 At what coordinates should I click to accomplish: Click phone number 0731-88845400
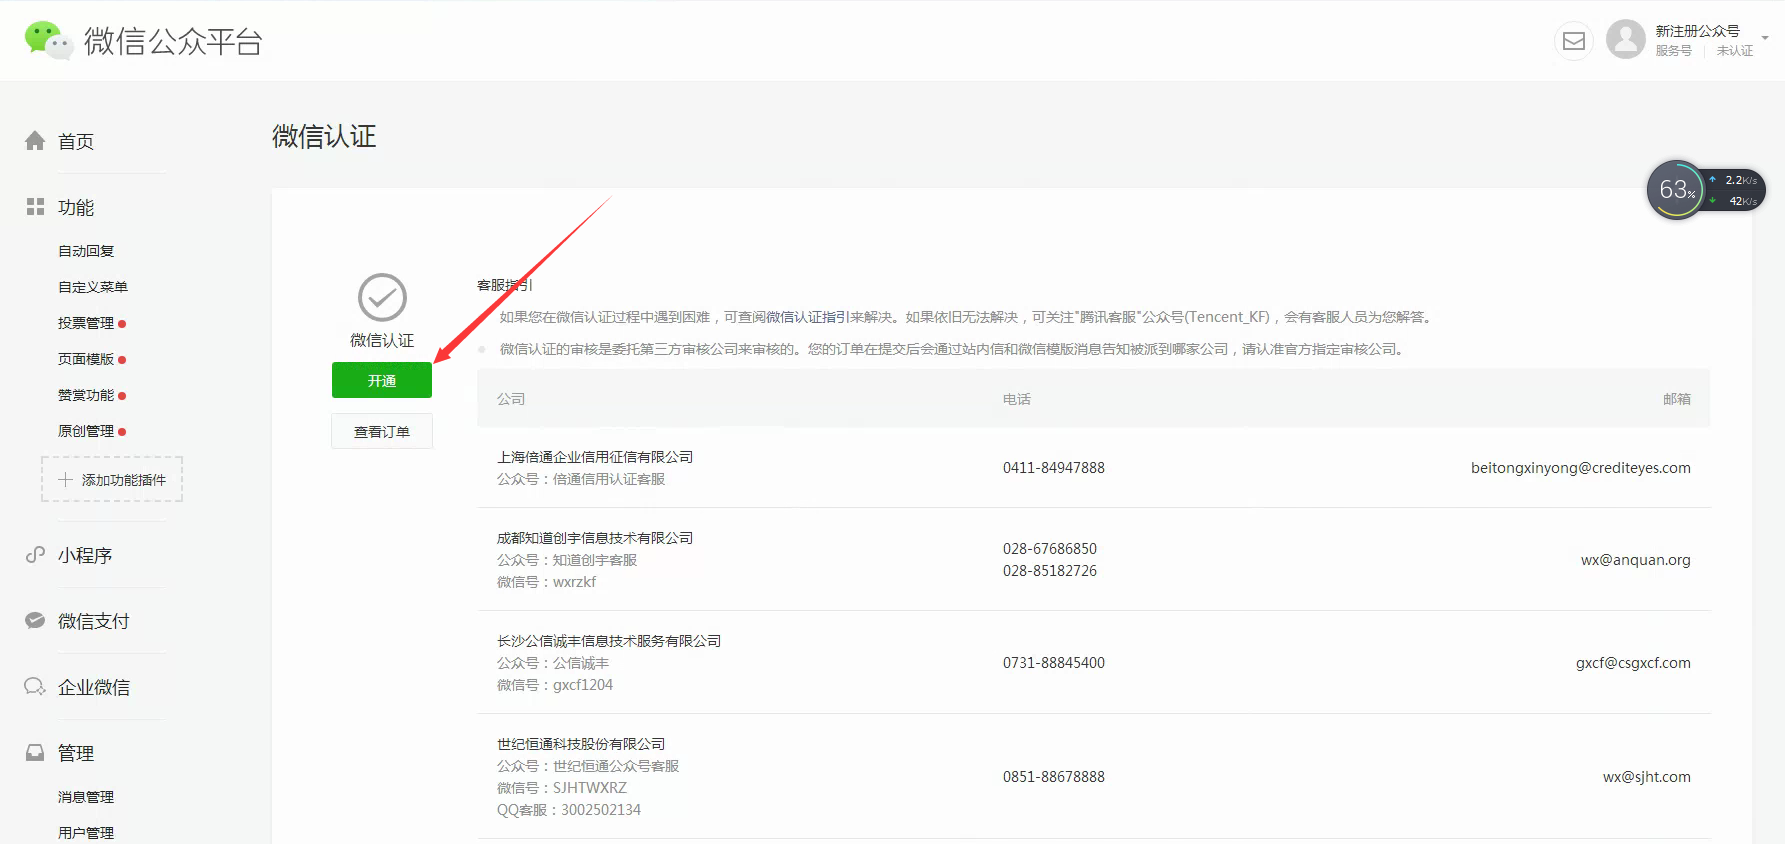[x=1054, y=663]
